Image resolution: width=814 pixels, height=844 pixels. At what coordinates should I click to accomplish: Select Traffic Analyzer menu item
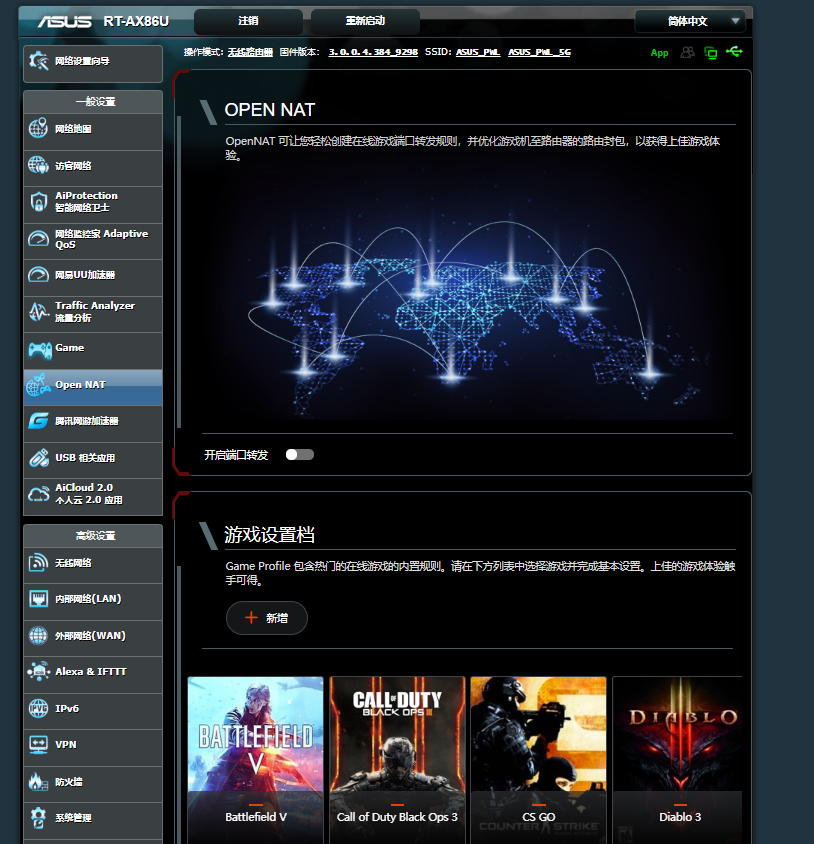93,314
